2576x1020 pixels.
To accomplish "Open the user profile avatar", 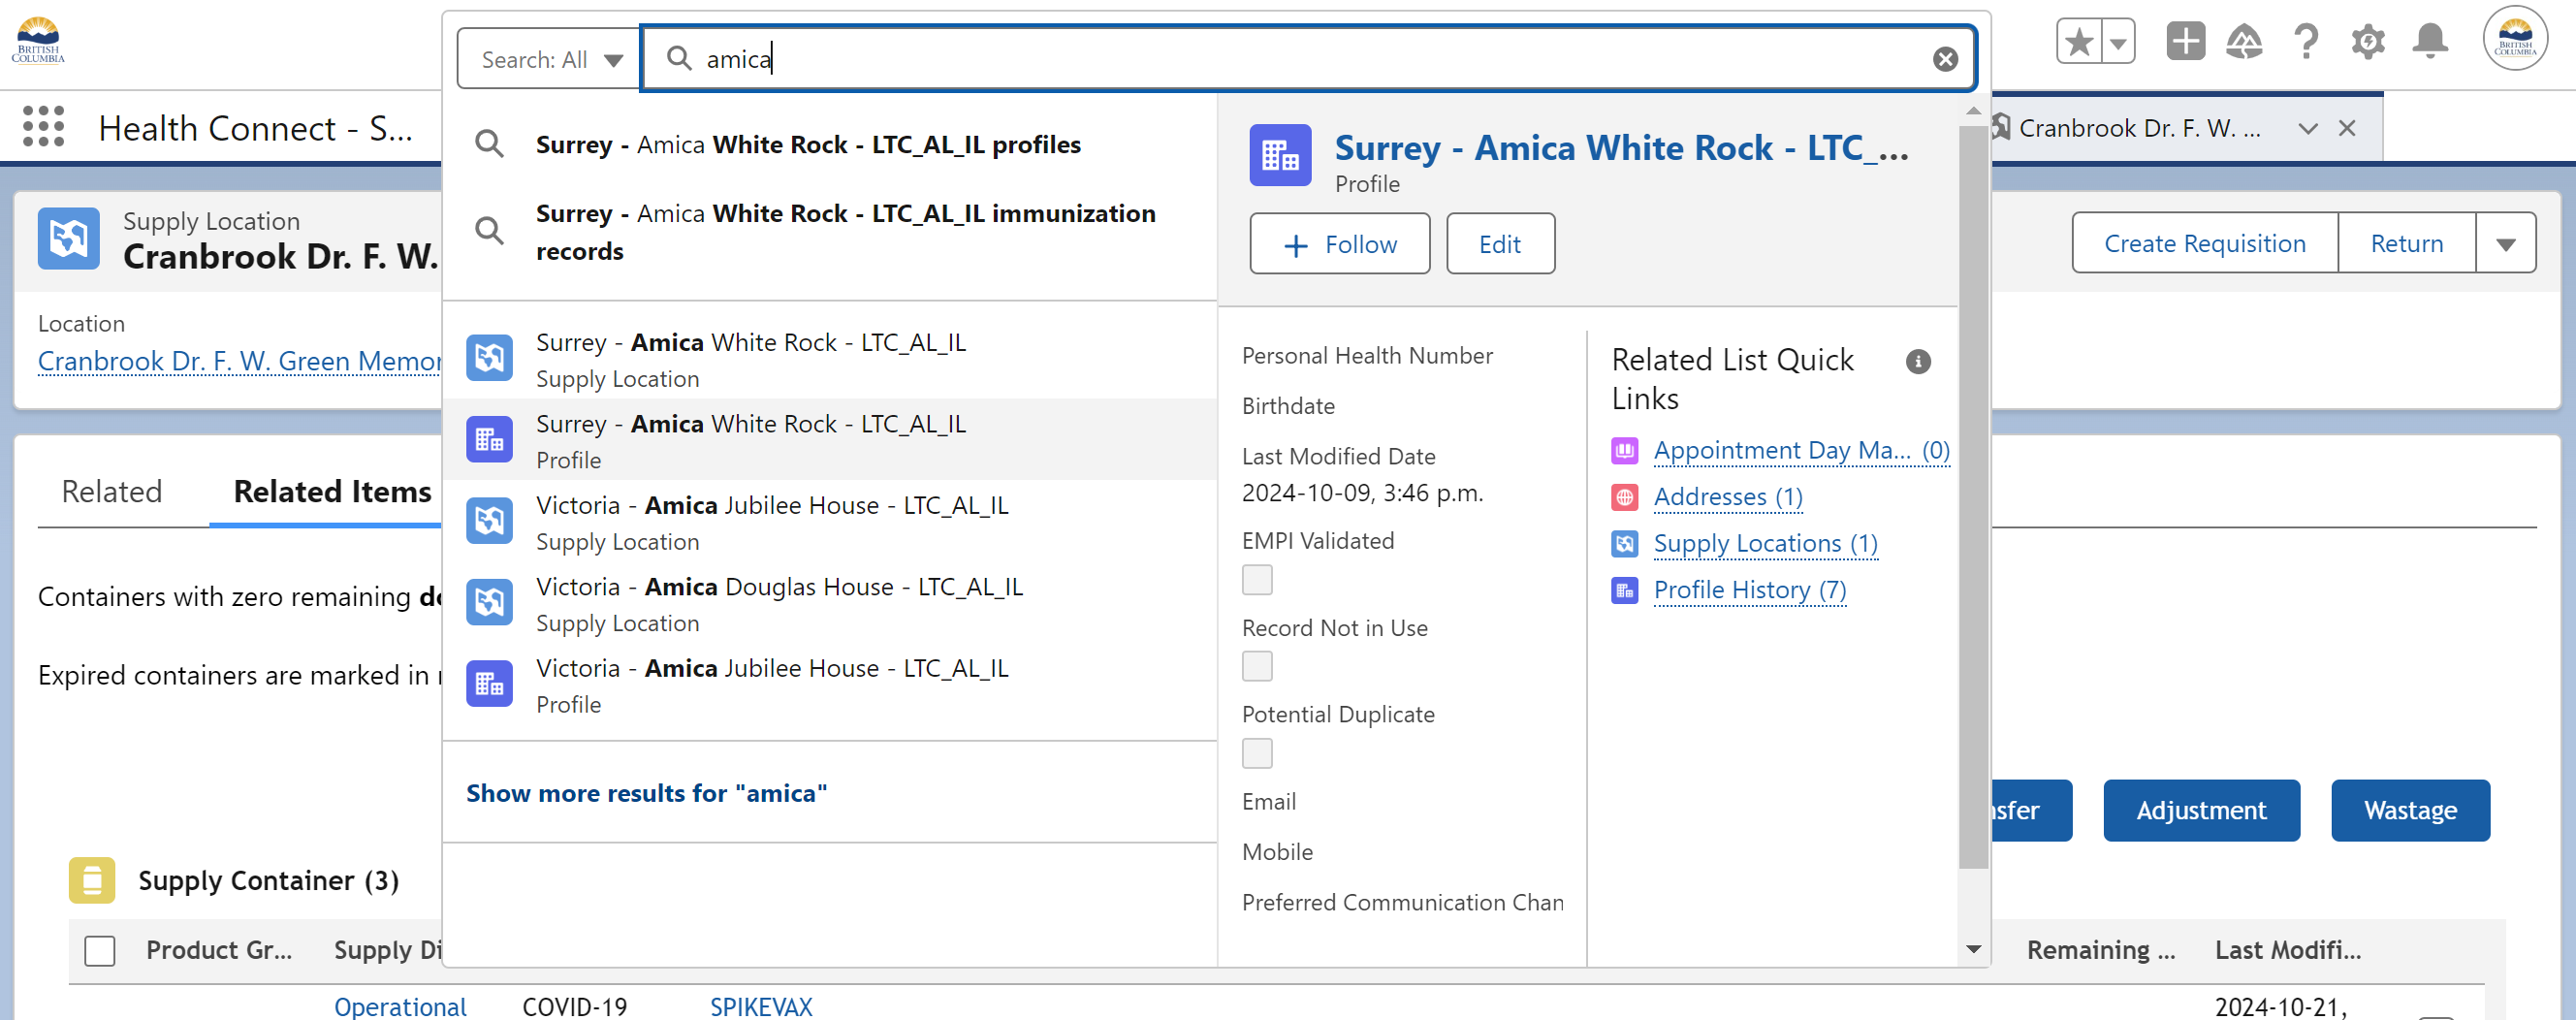I will pyautogui.click(x=2515, y=39).
